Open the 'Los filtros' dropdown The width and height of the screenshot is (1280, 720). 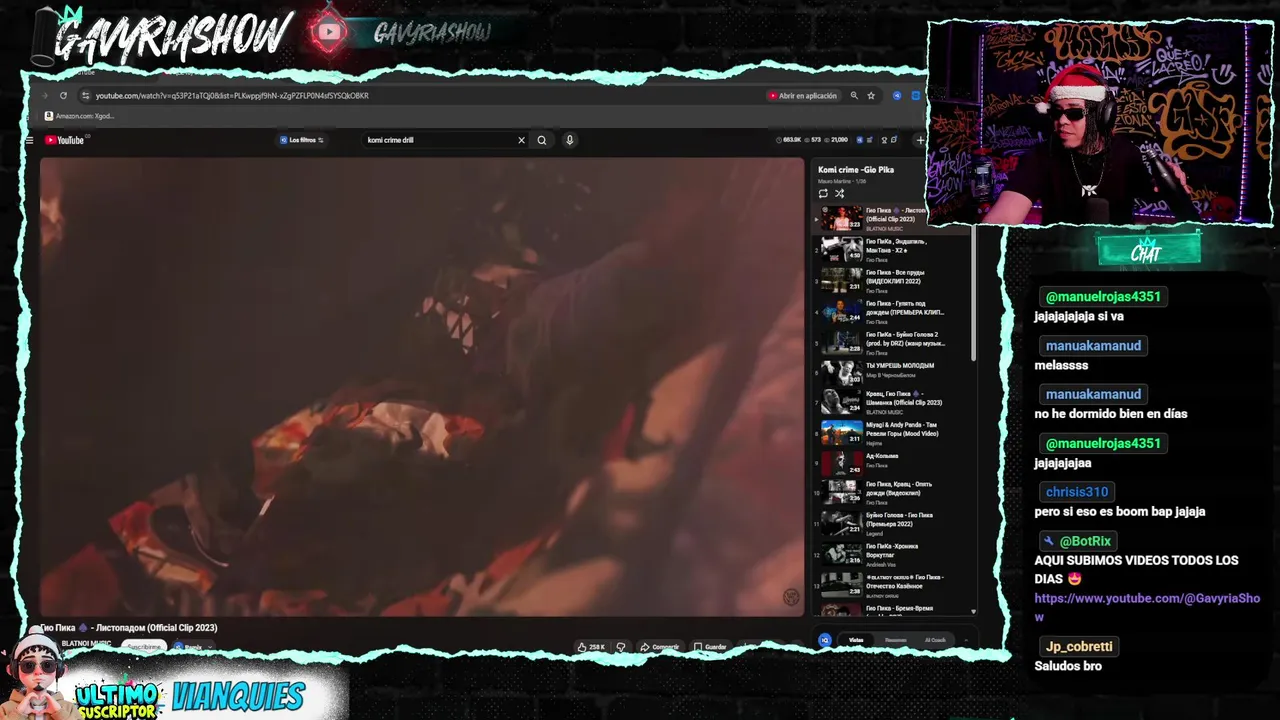tap(302, 140)
